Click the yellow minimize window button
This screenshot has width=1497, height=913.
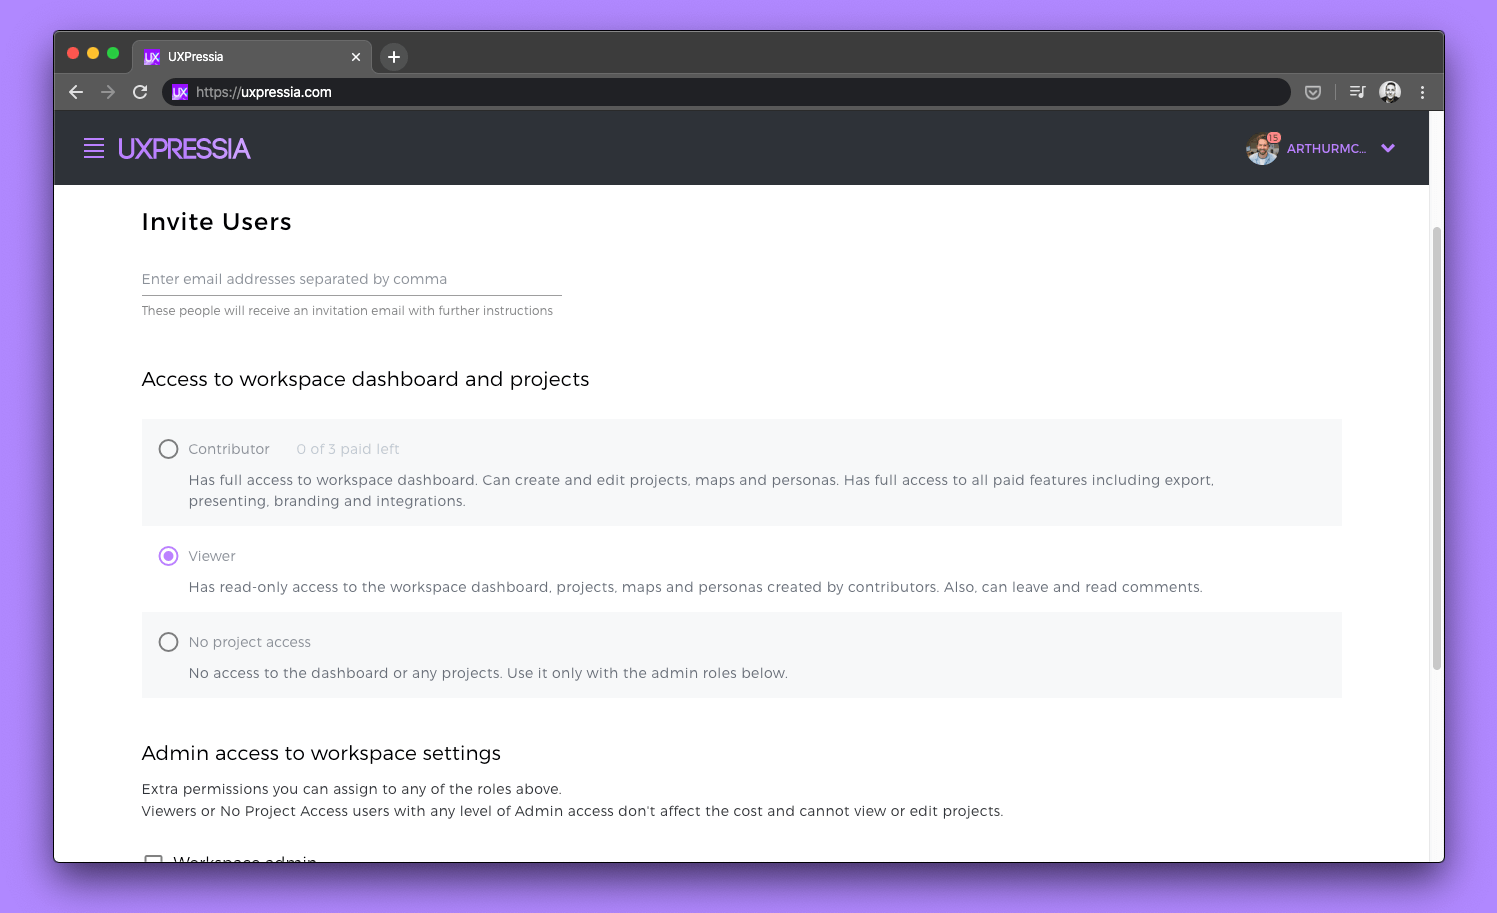[93, 53]
